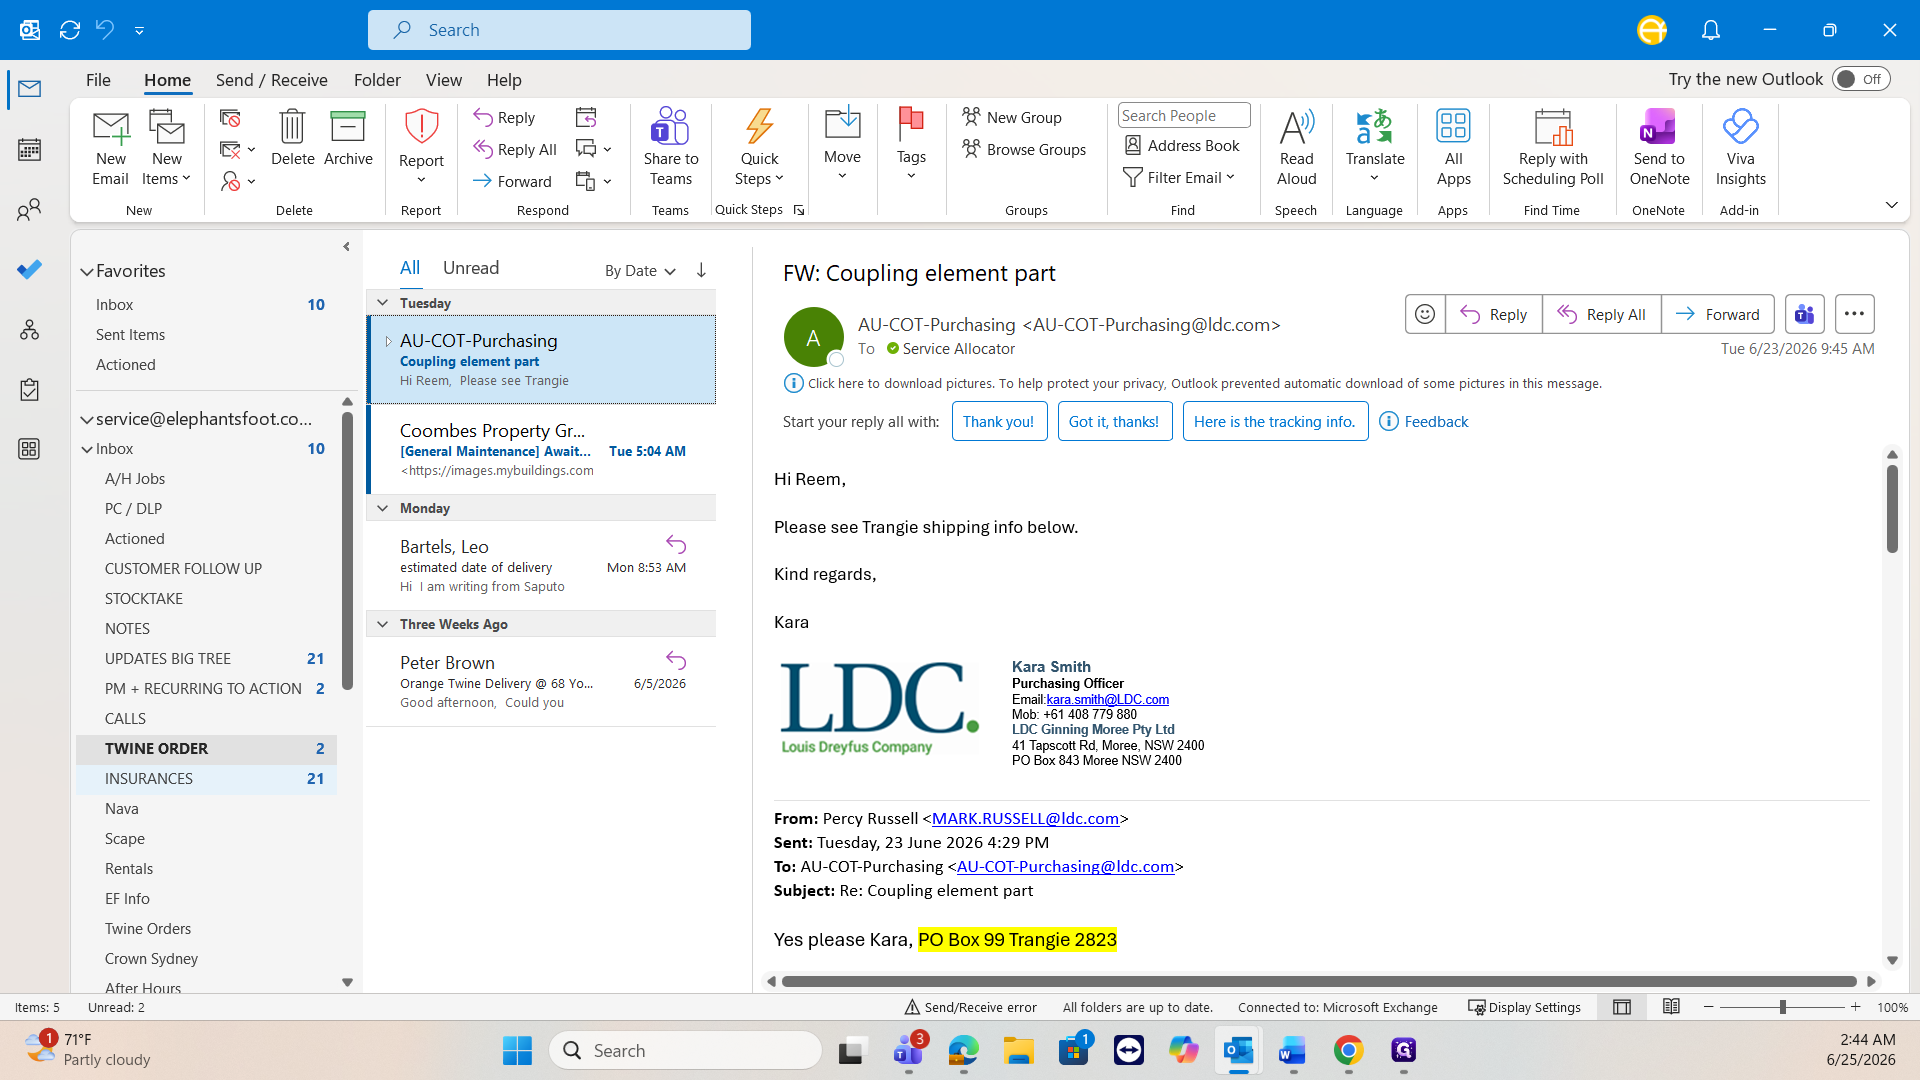This screenshot has height=1080, width=1920.
Task: Click the top Search box
Action: 559,30
